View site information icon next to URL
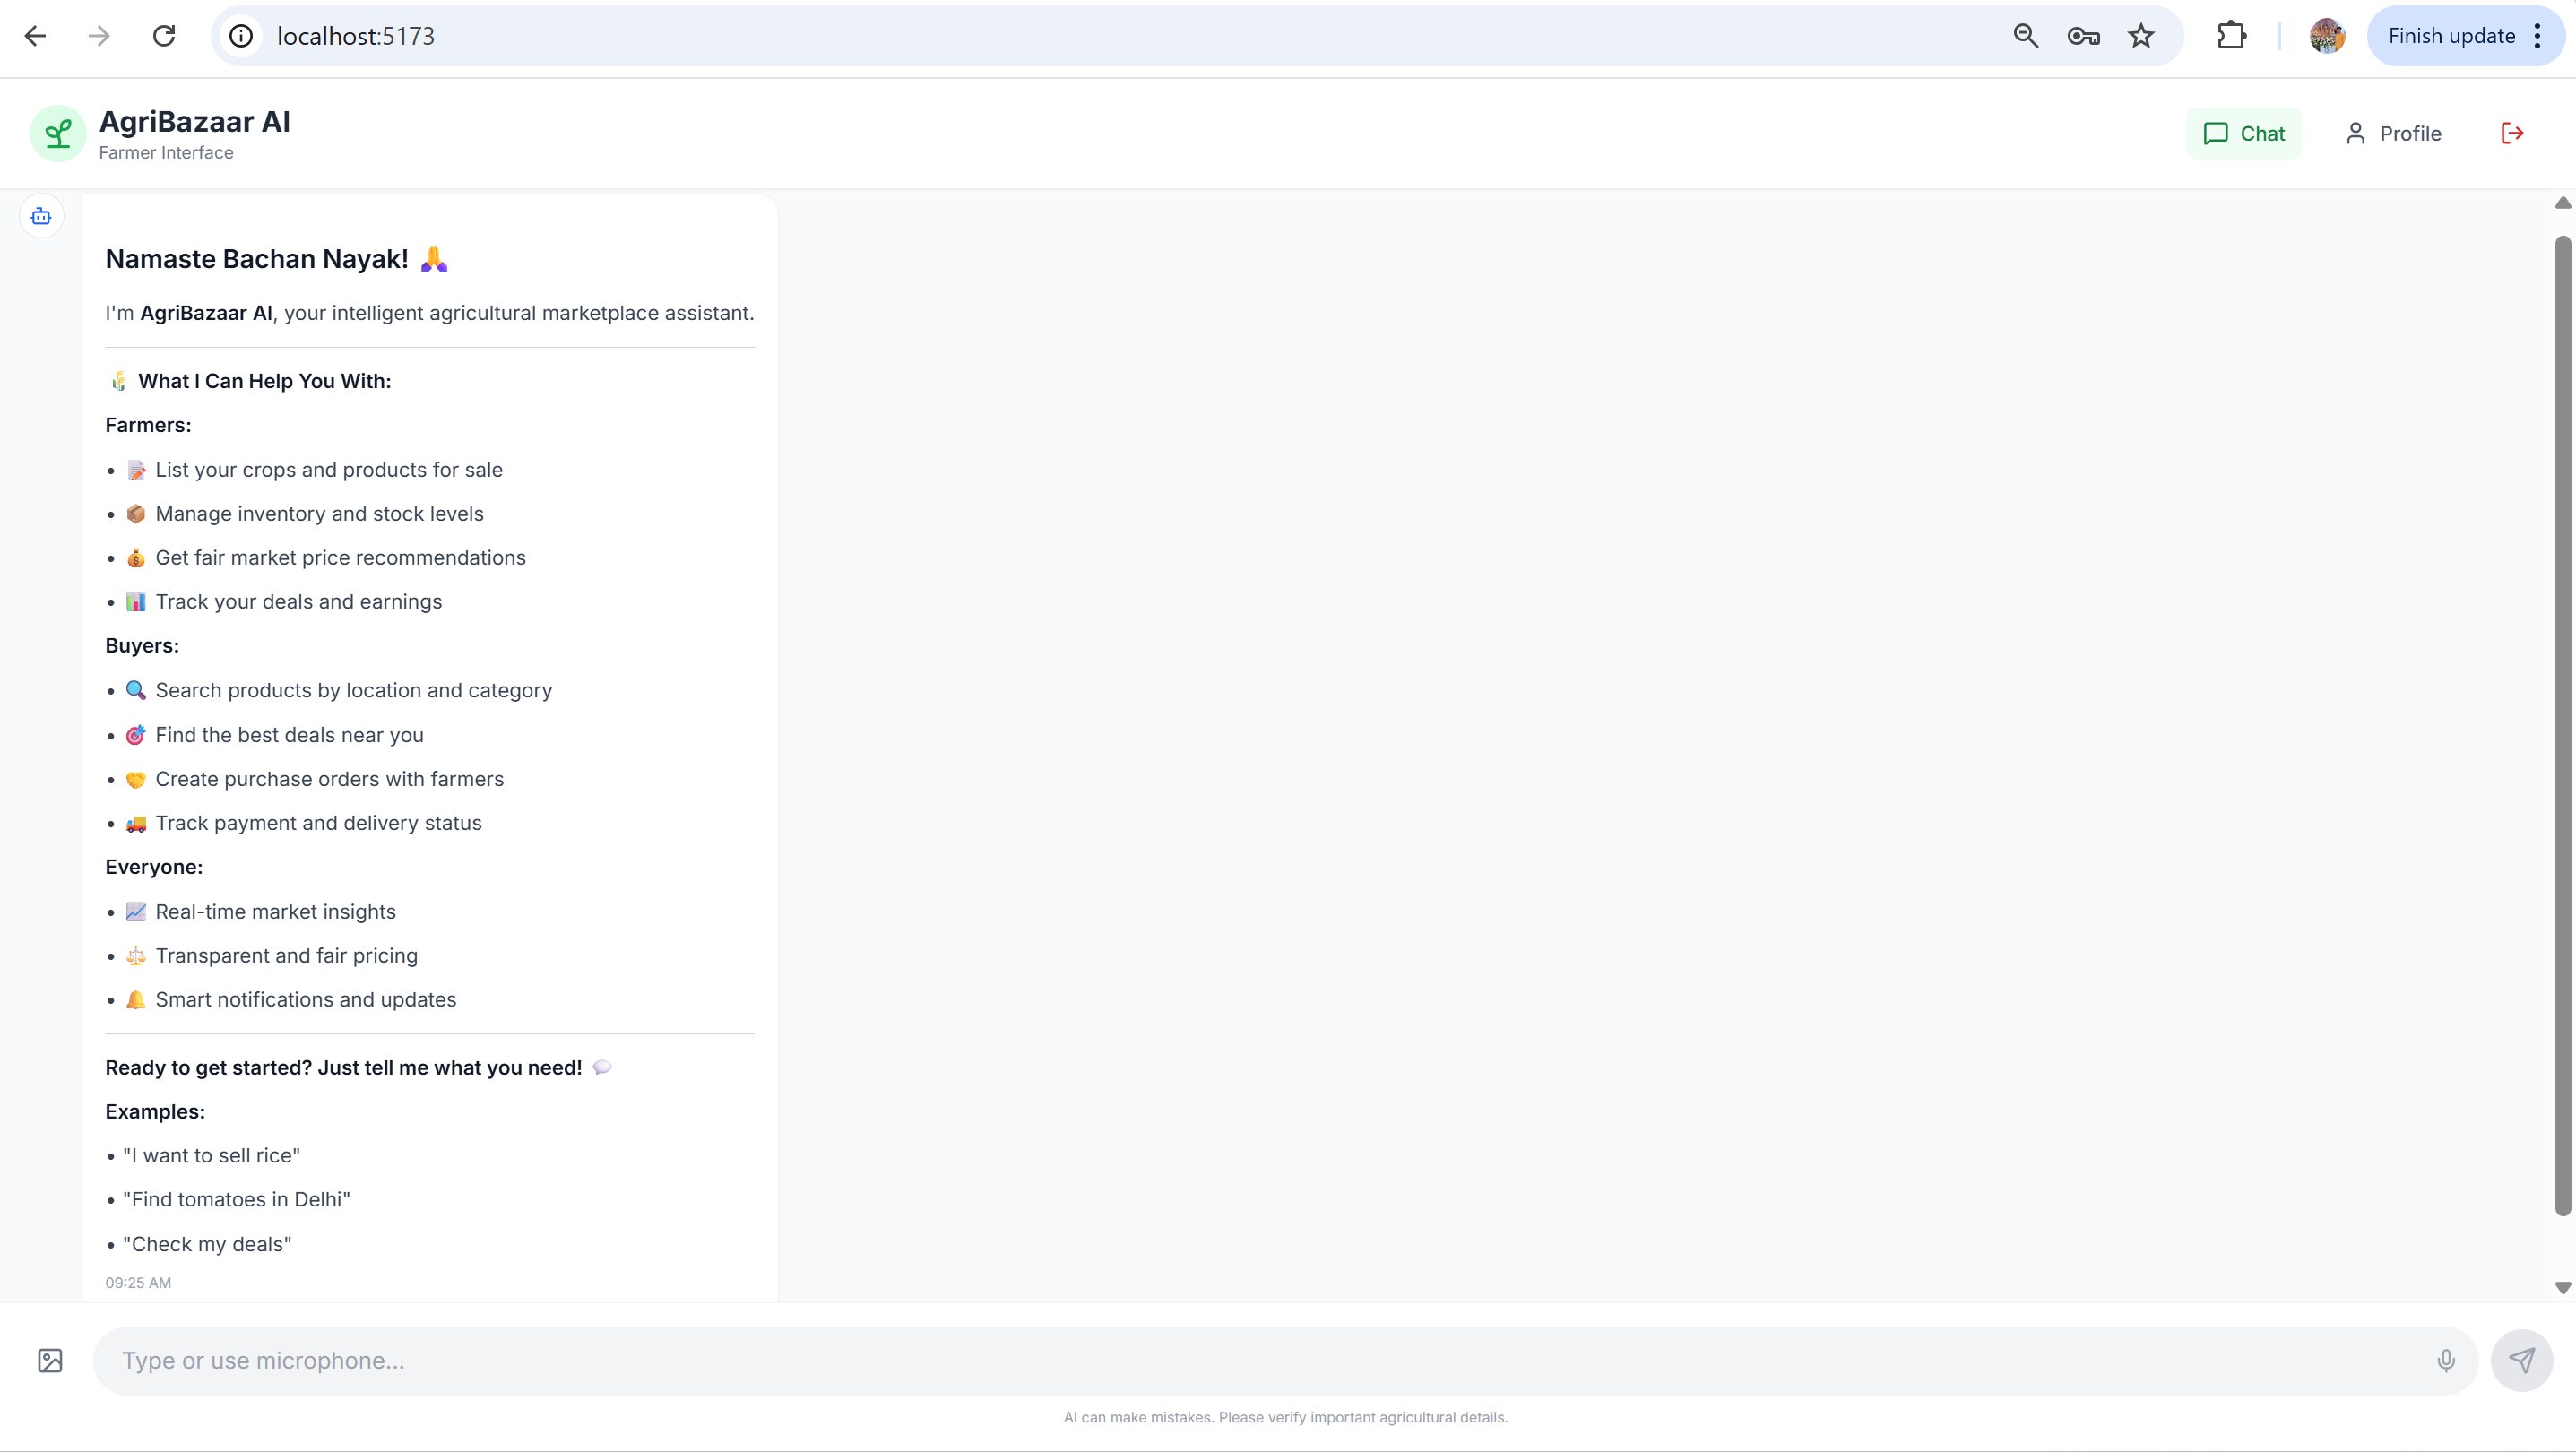Viewport: 2576px width, 1452px height. [241, 36]
